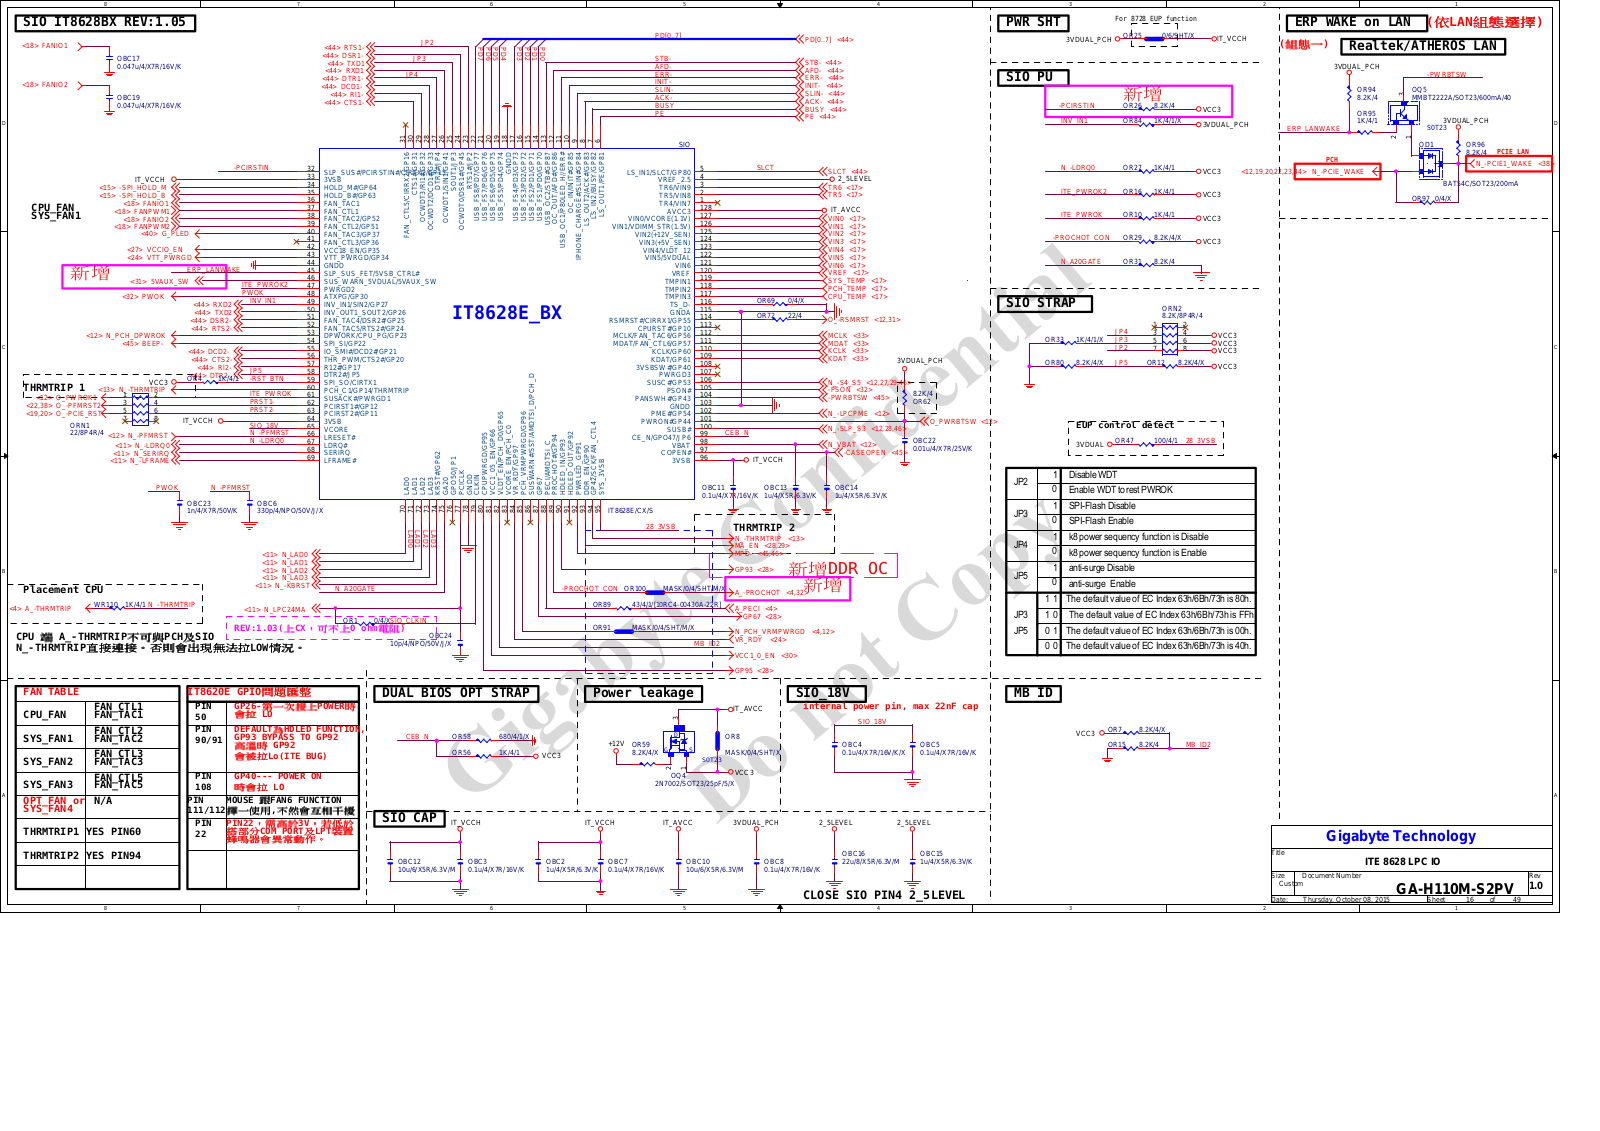Select the "CPU_FAN" row in fan table
The image size is (1600, 1131).
tap(97, 714)
